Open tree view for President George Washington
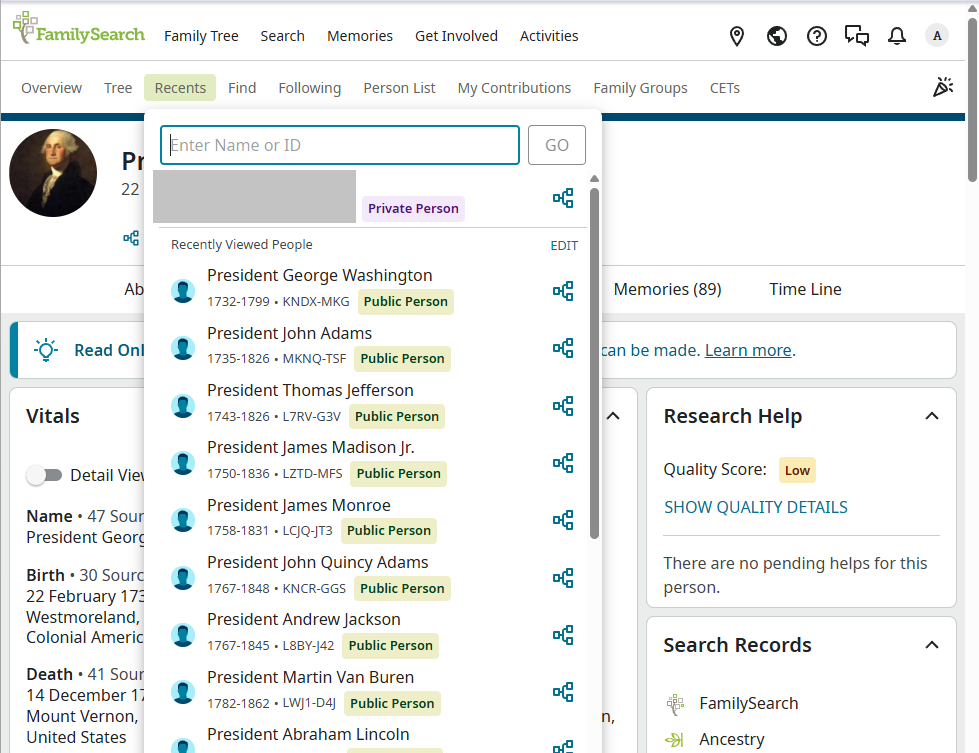The image size is (979, 753). pos(563,291)
